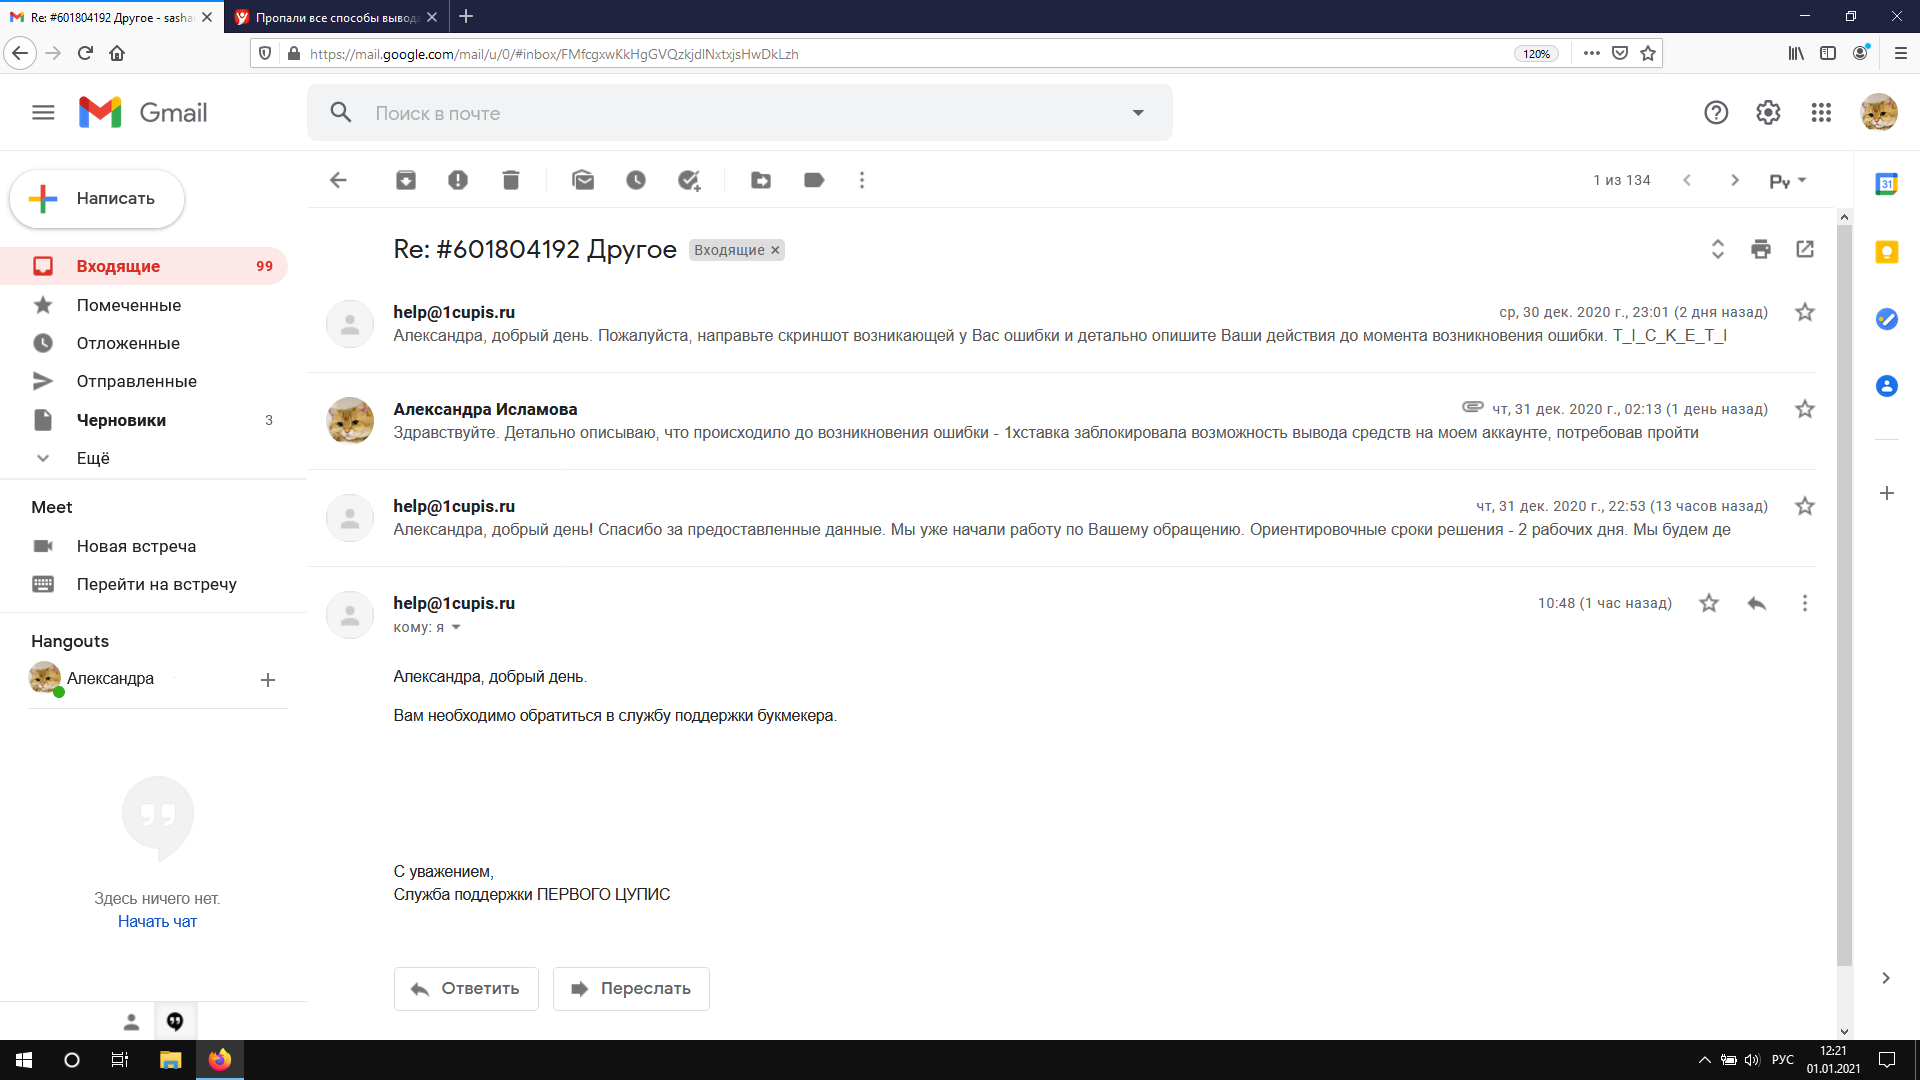Image resolution: width=1920 pixels, height=1080 pixels.
Task: Star Александра Исламова's message
Action: (x=1804, y=409)
